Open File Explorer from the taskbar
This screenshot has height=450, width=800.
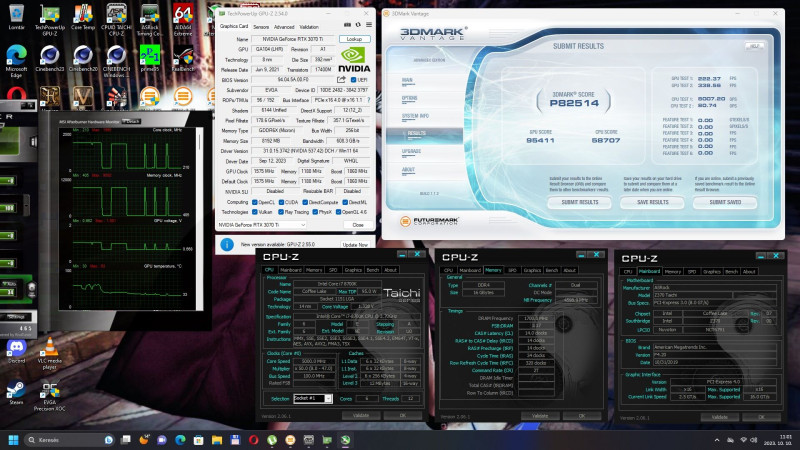[217, 440]
